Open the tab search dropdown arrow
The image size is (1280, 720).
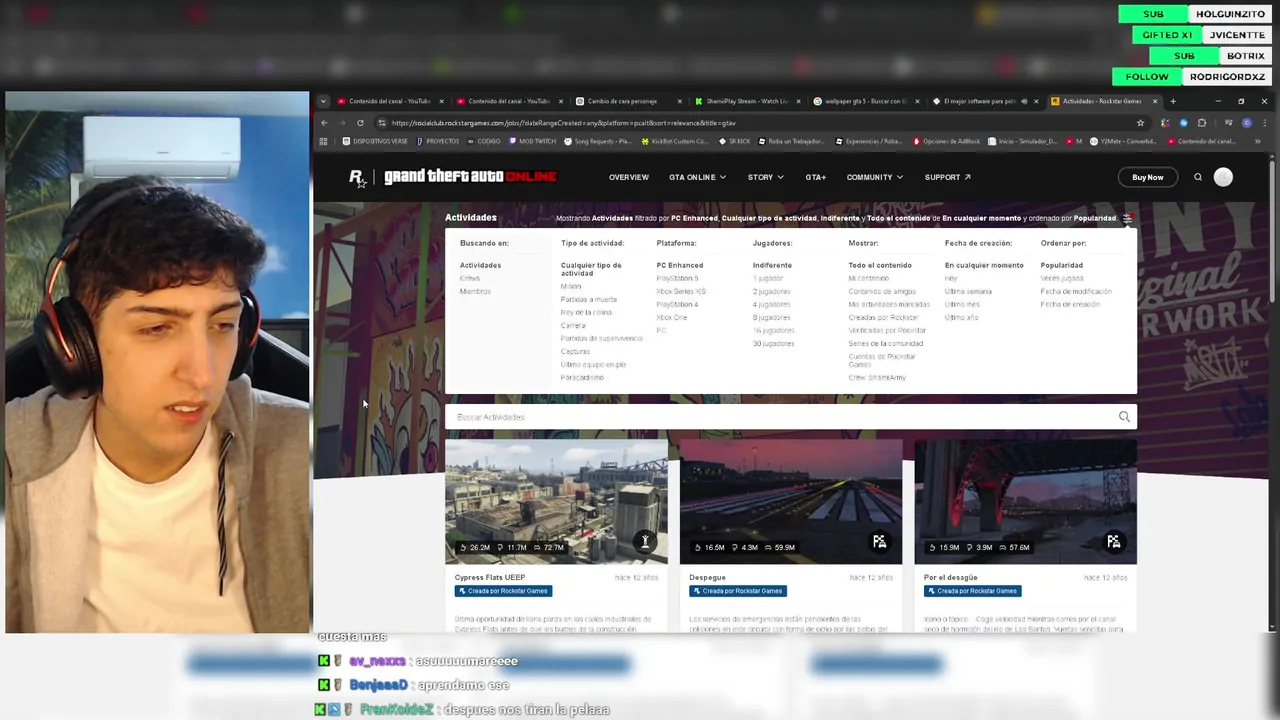click(323, 101)
